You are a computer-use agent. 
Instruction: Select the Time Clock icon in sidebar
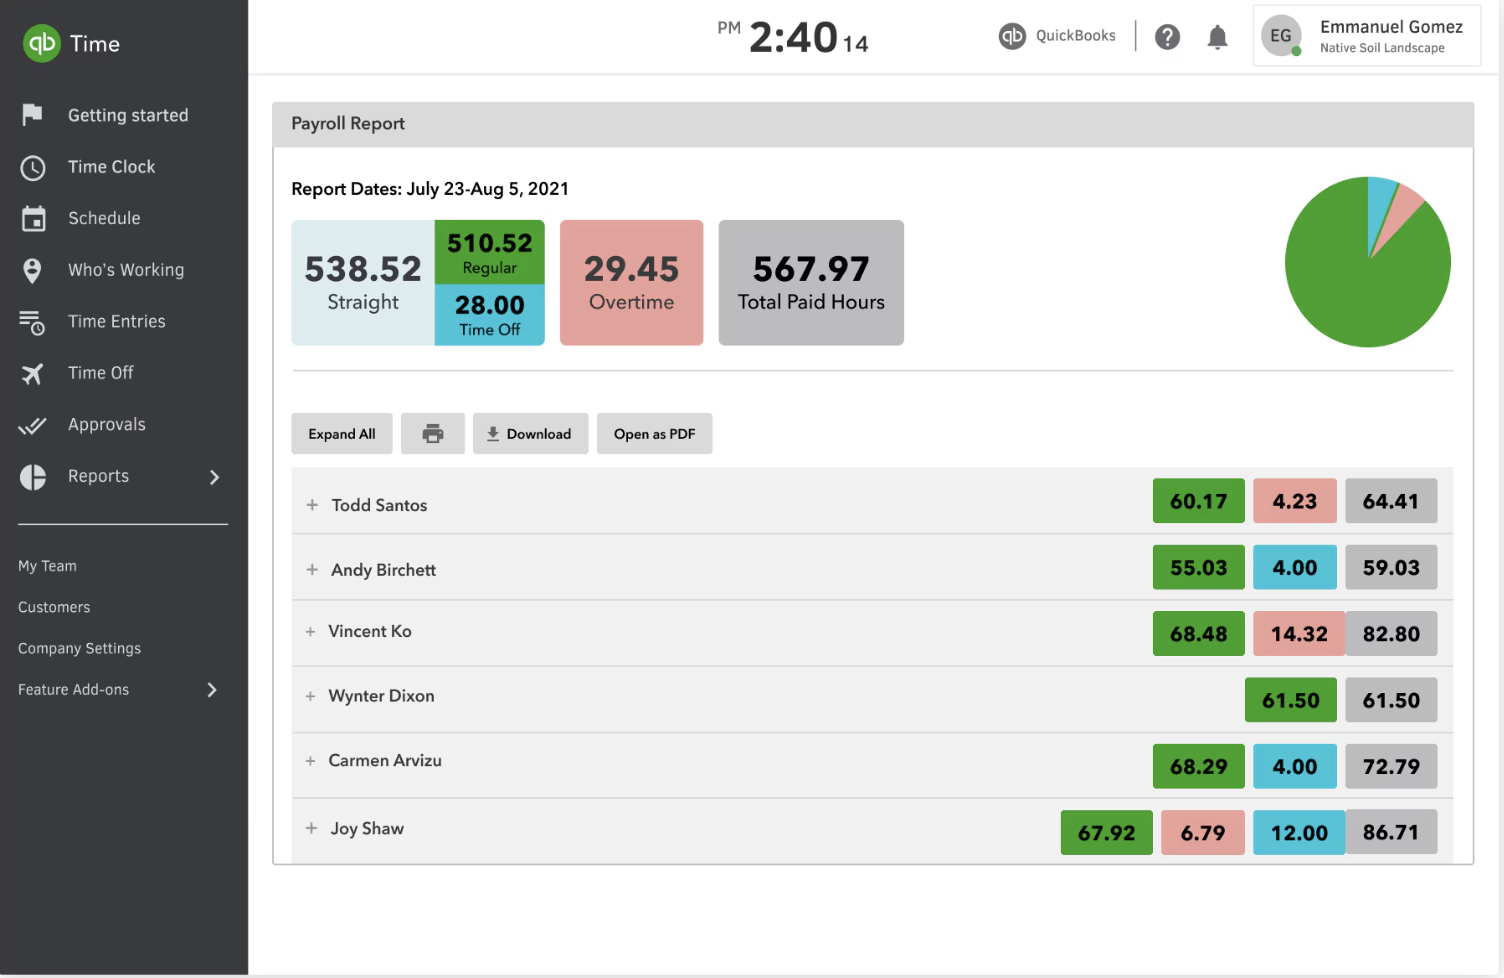[33, 167]
